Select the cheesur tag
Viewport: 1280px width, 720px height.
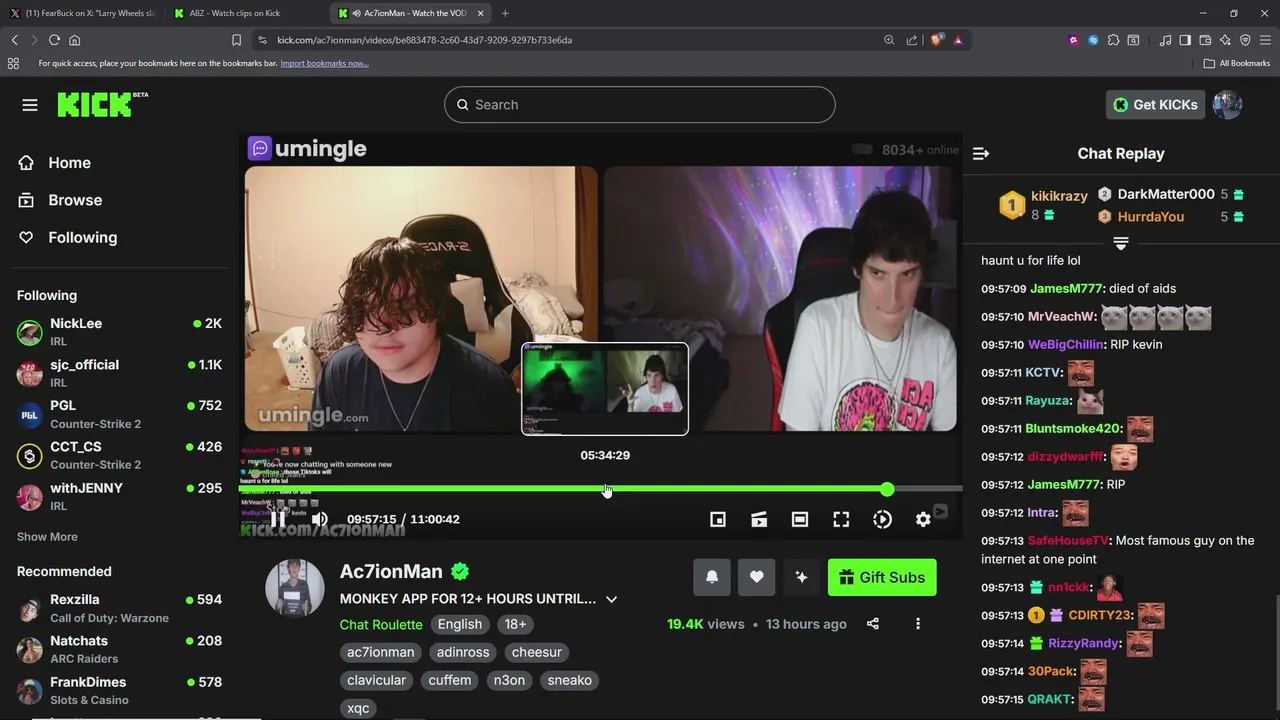pos(537,652)
